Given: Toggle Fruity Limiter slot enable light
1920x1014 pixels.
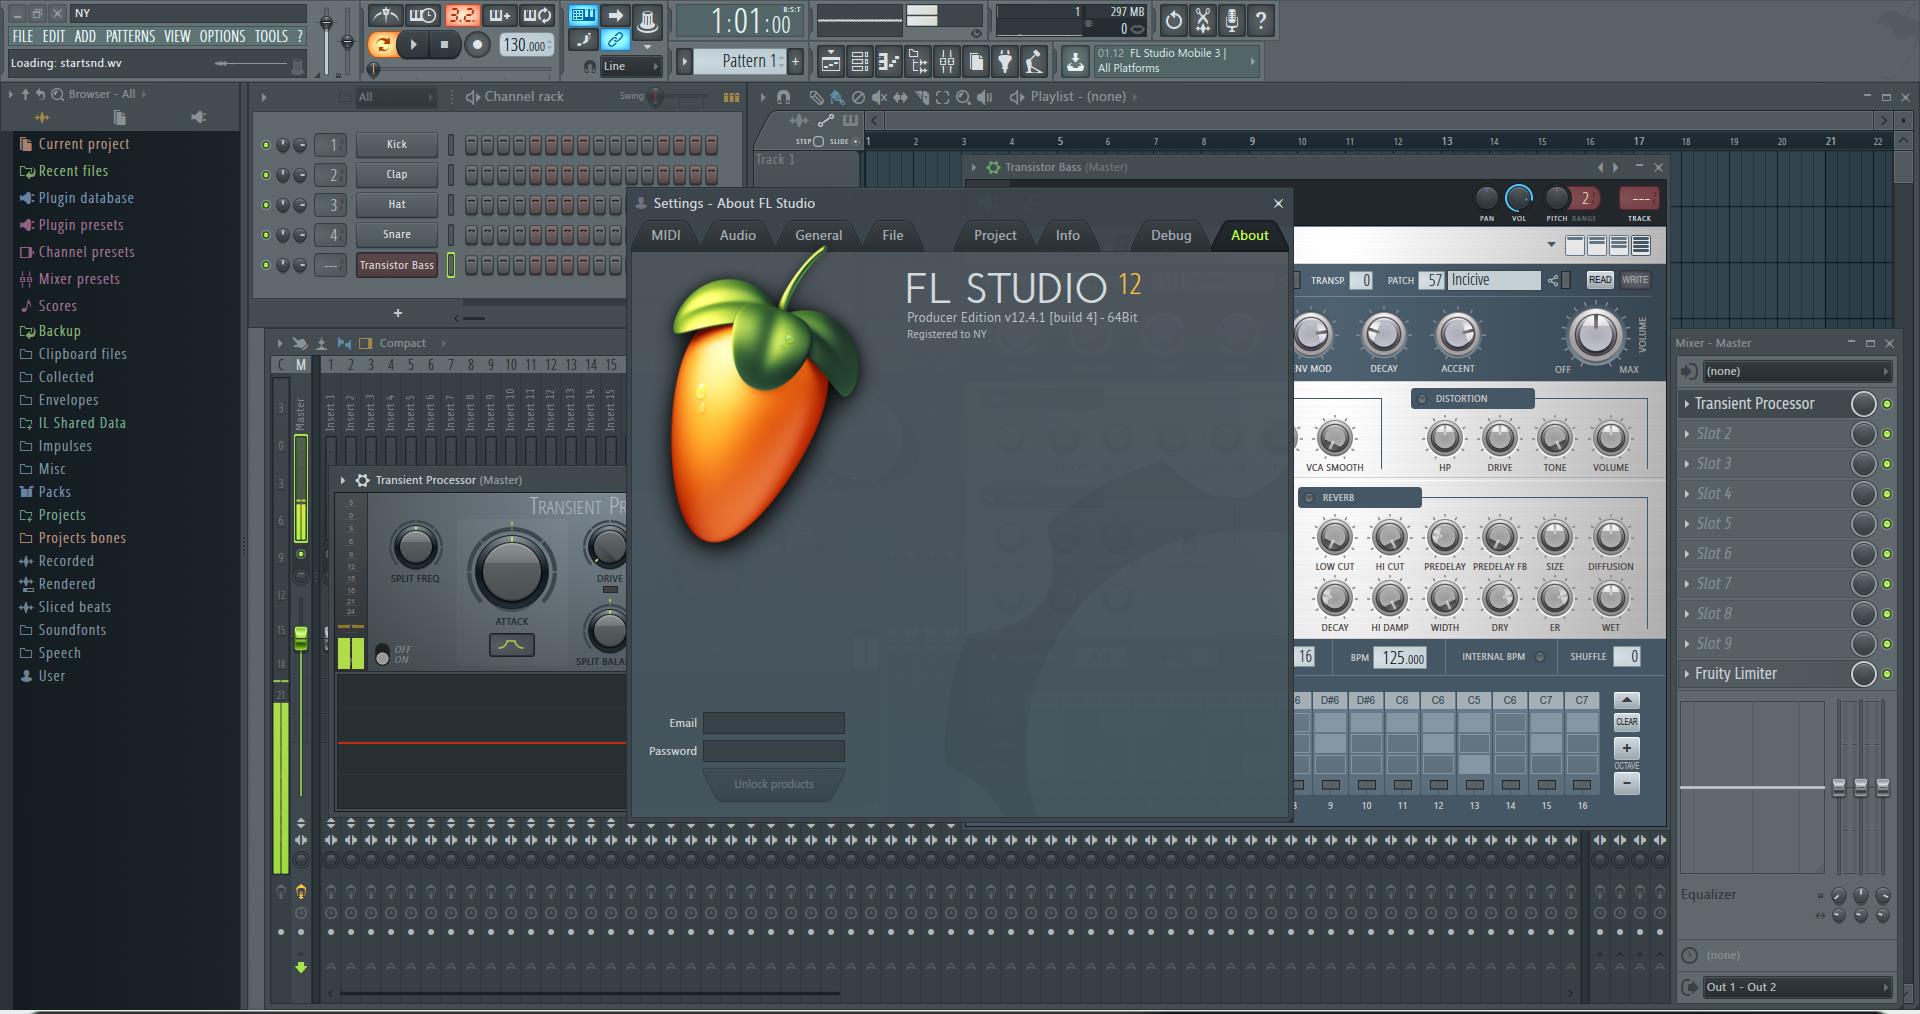Looking at the screenshot, I should click(1887, 674).
